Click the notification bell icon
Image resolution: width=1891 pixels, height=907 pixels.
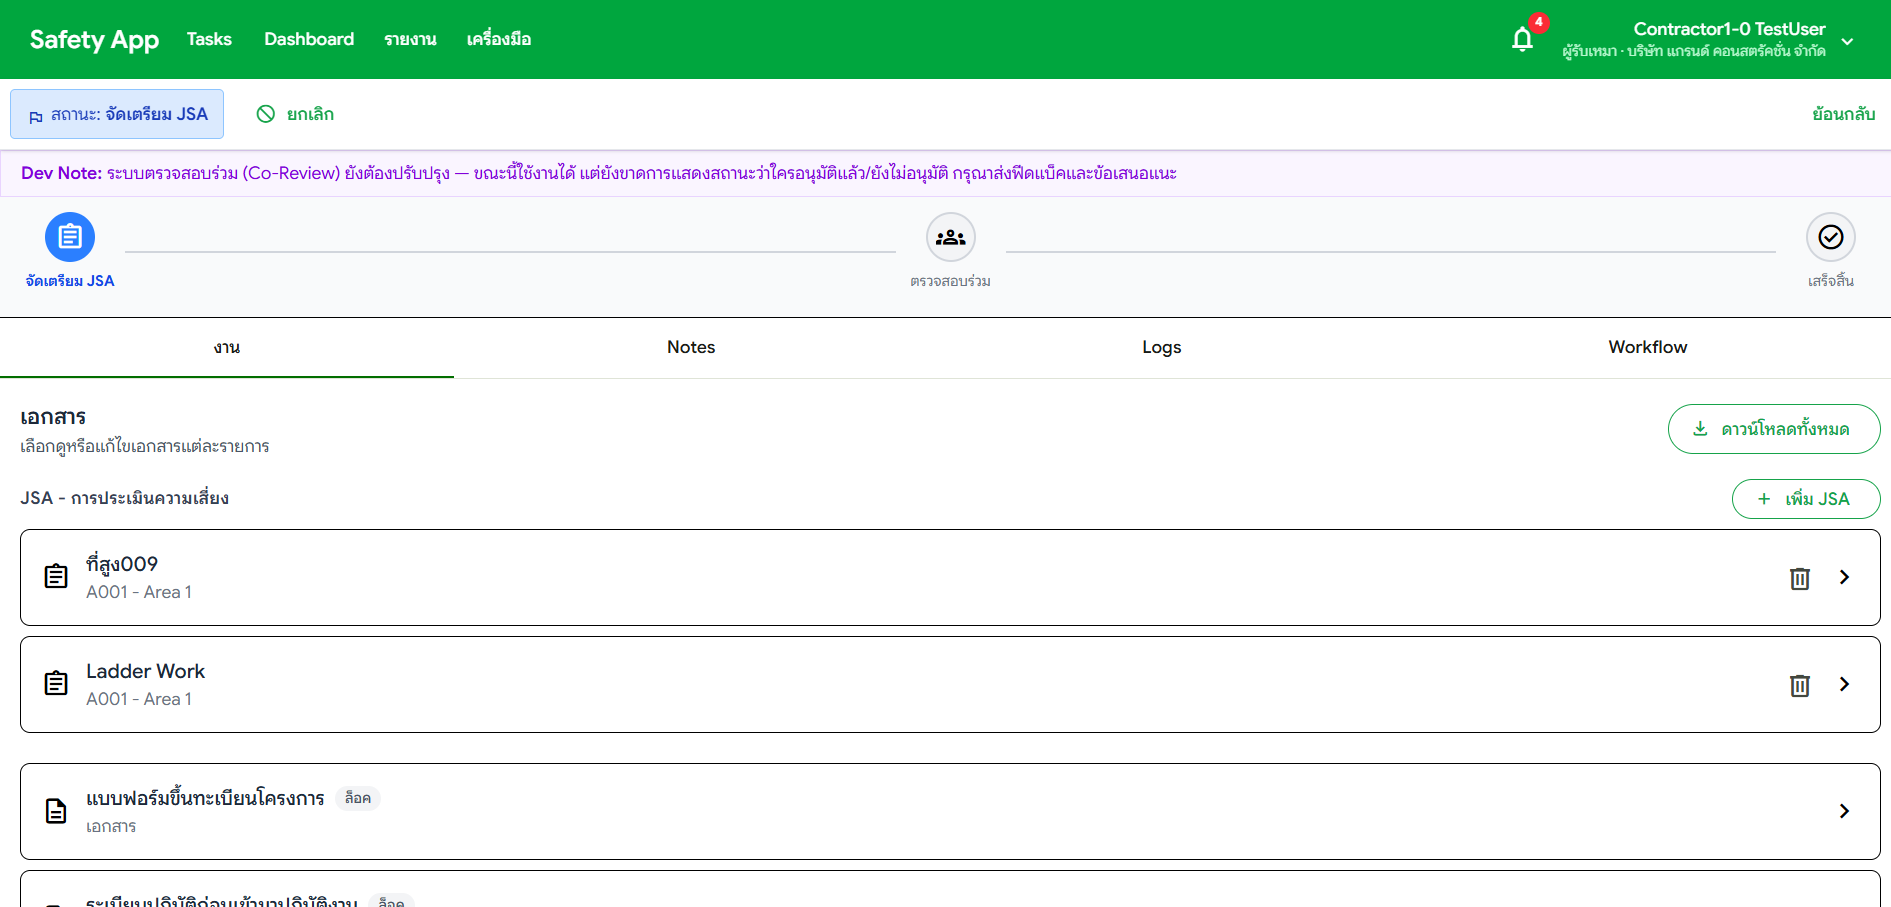tap(1522, 36)
